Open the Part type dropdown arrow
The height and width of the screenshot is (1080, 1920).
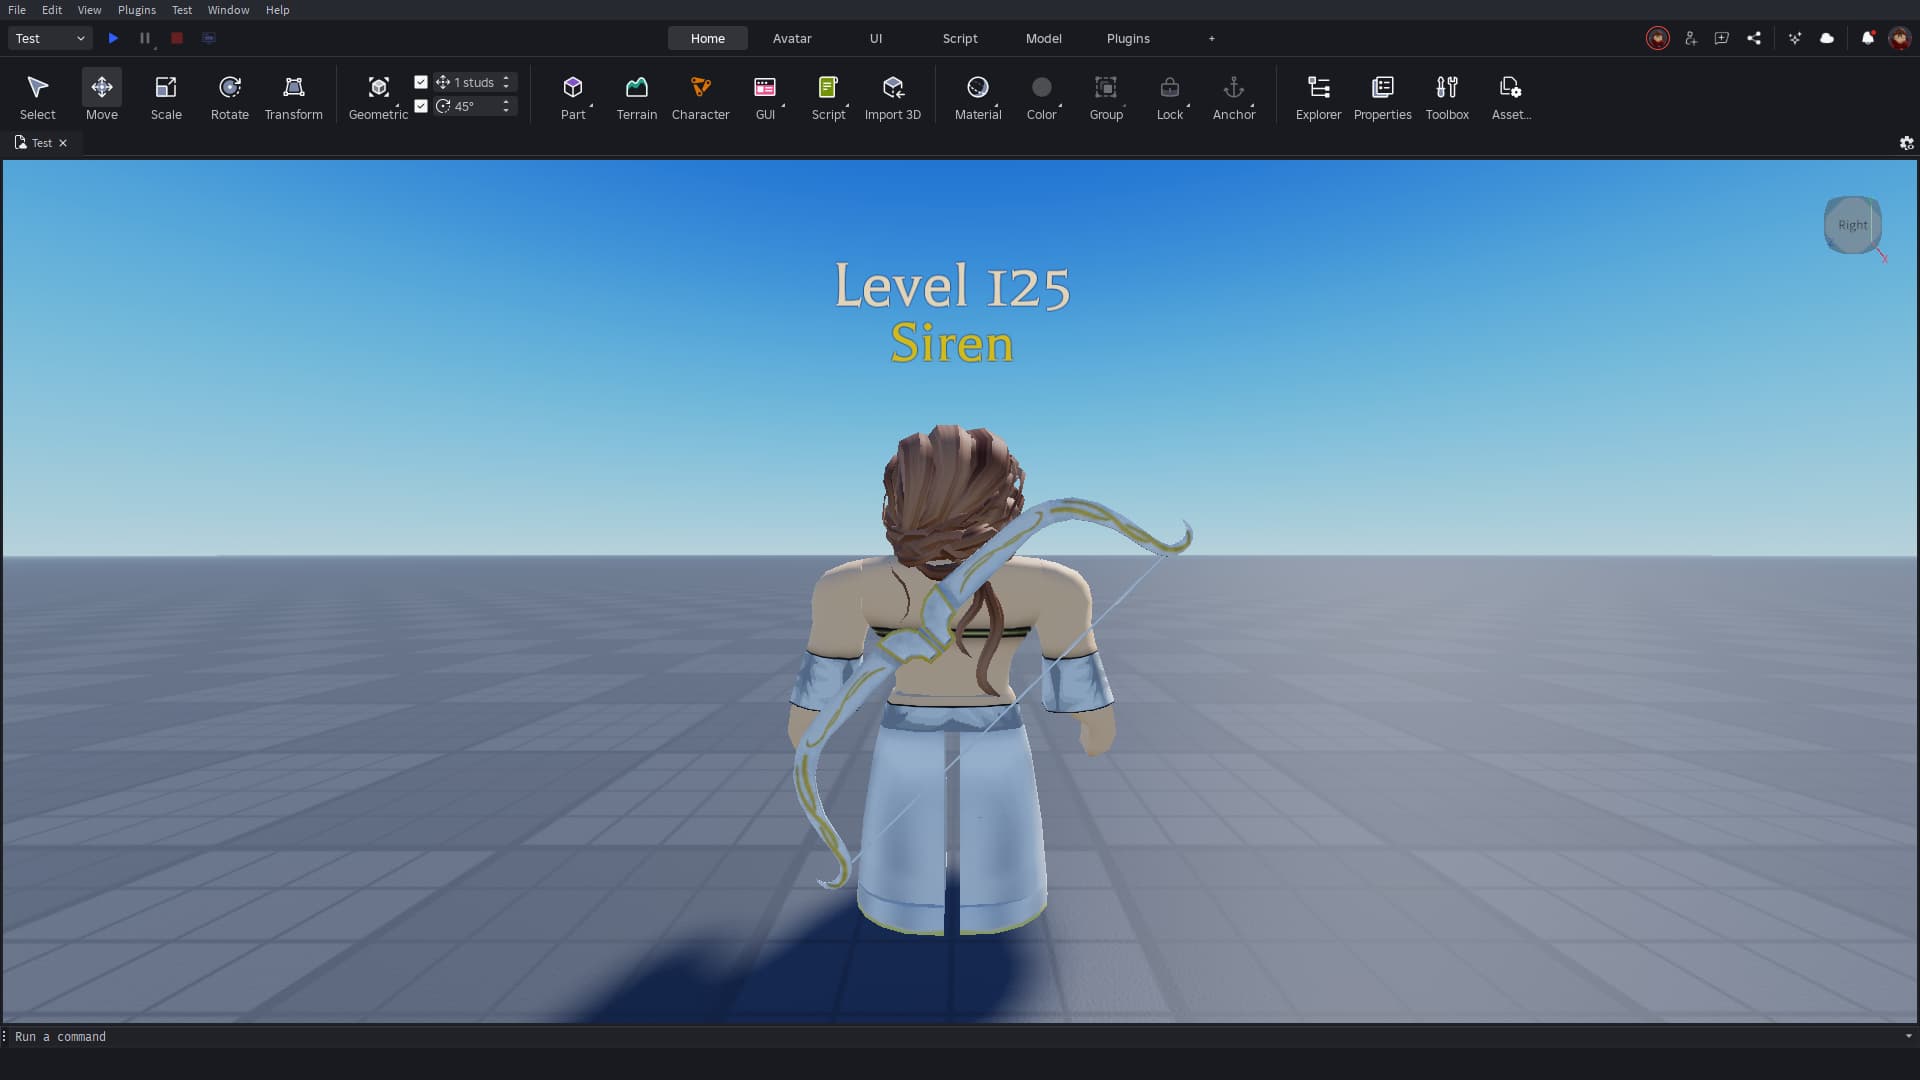point(591,106)
